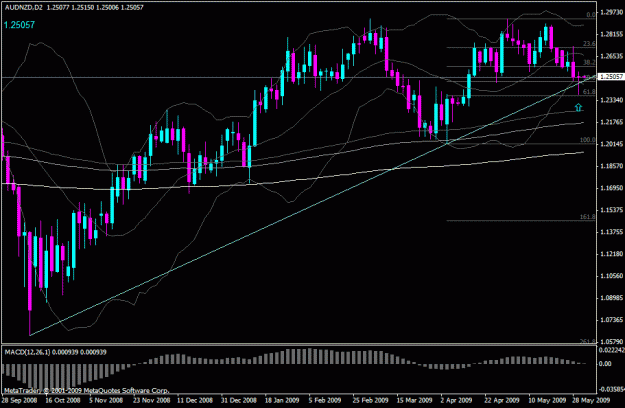Click the 5 Feb 2009 date label

click(324, 400)
